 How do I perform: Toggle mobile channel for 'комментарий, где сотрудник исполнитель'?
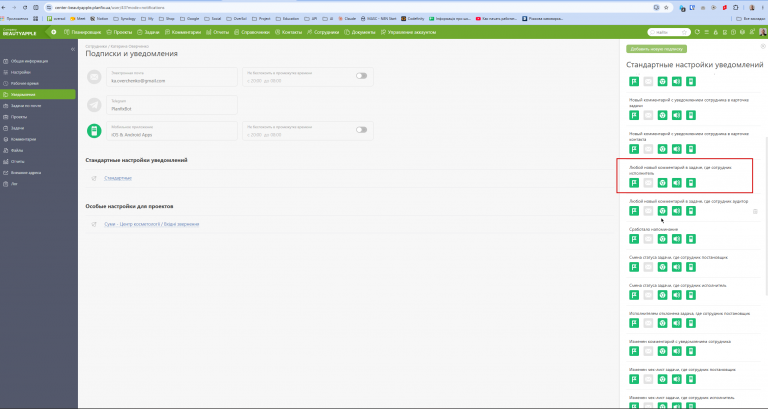(x=691, y=183)
